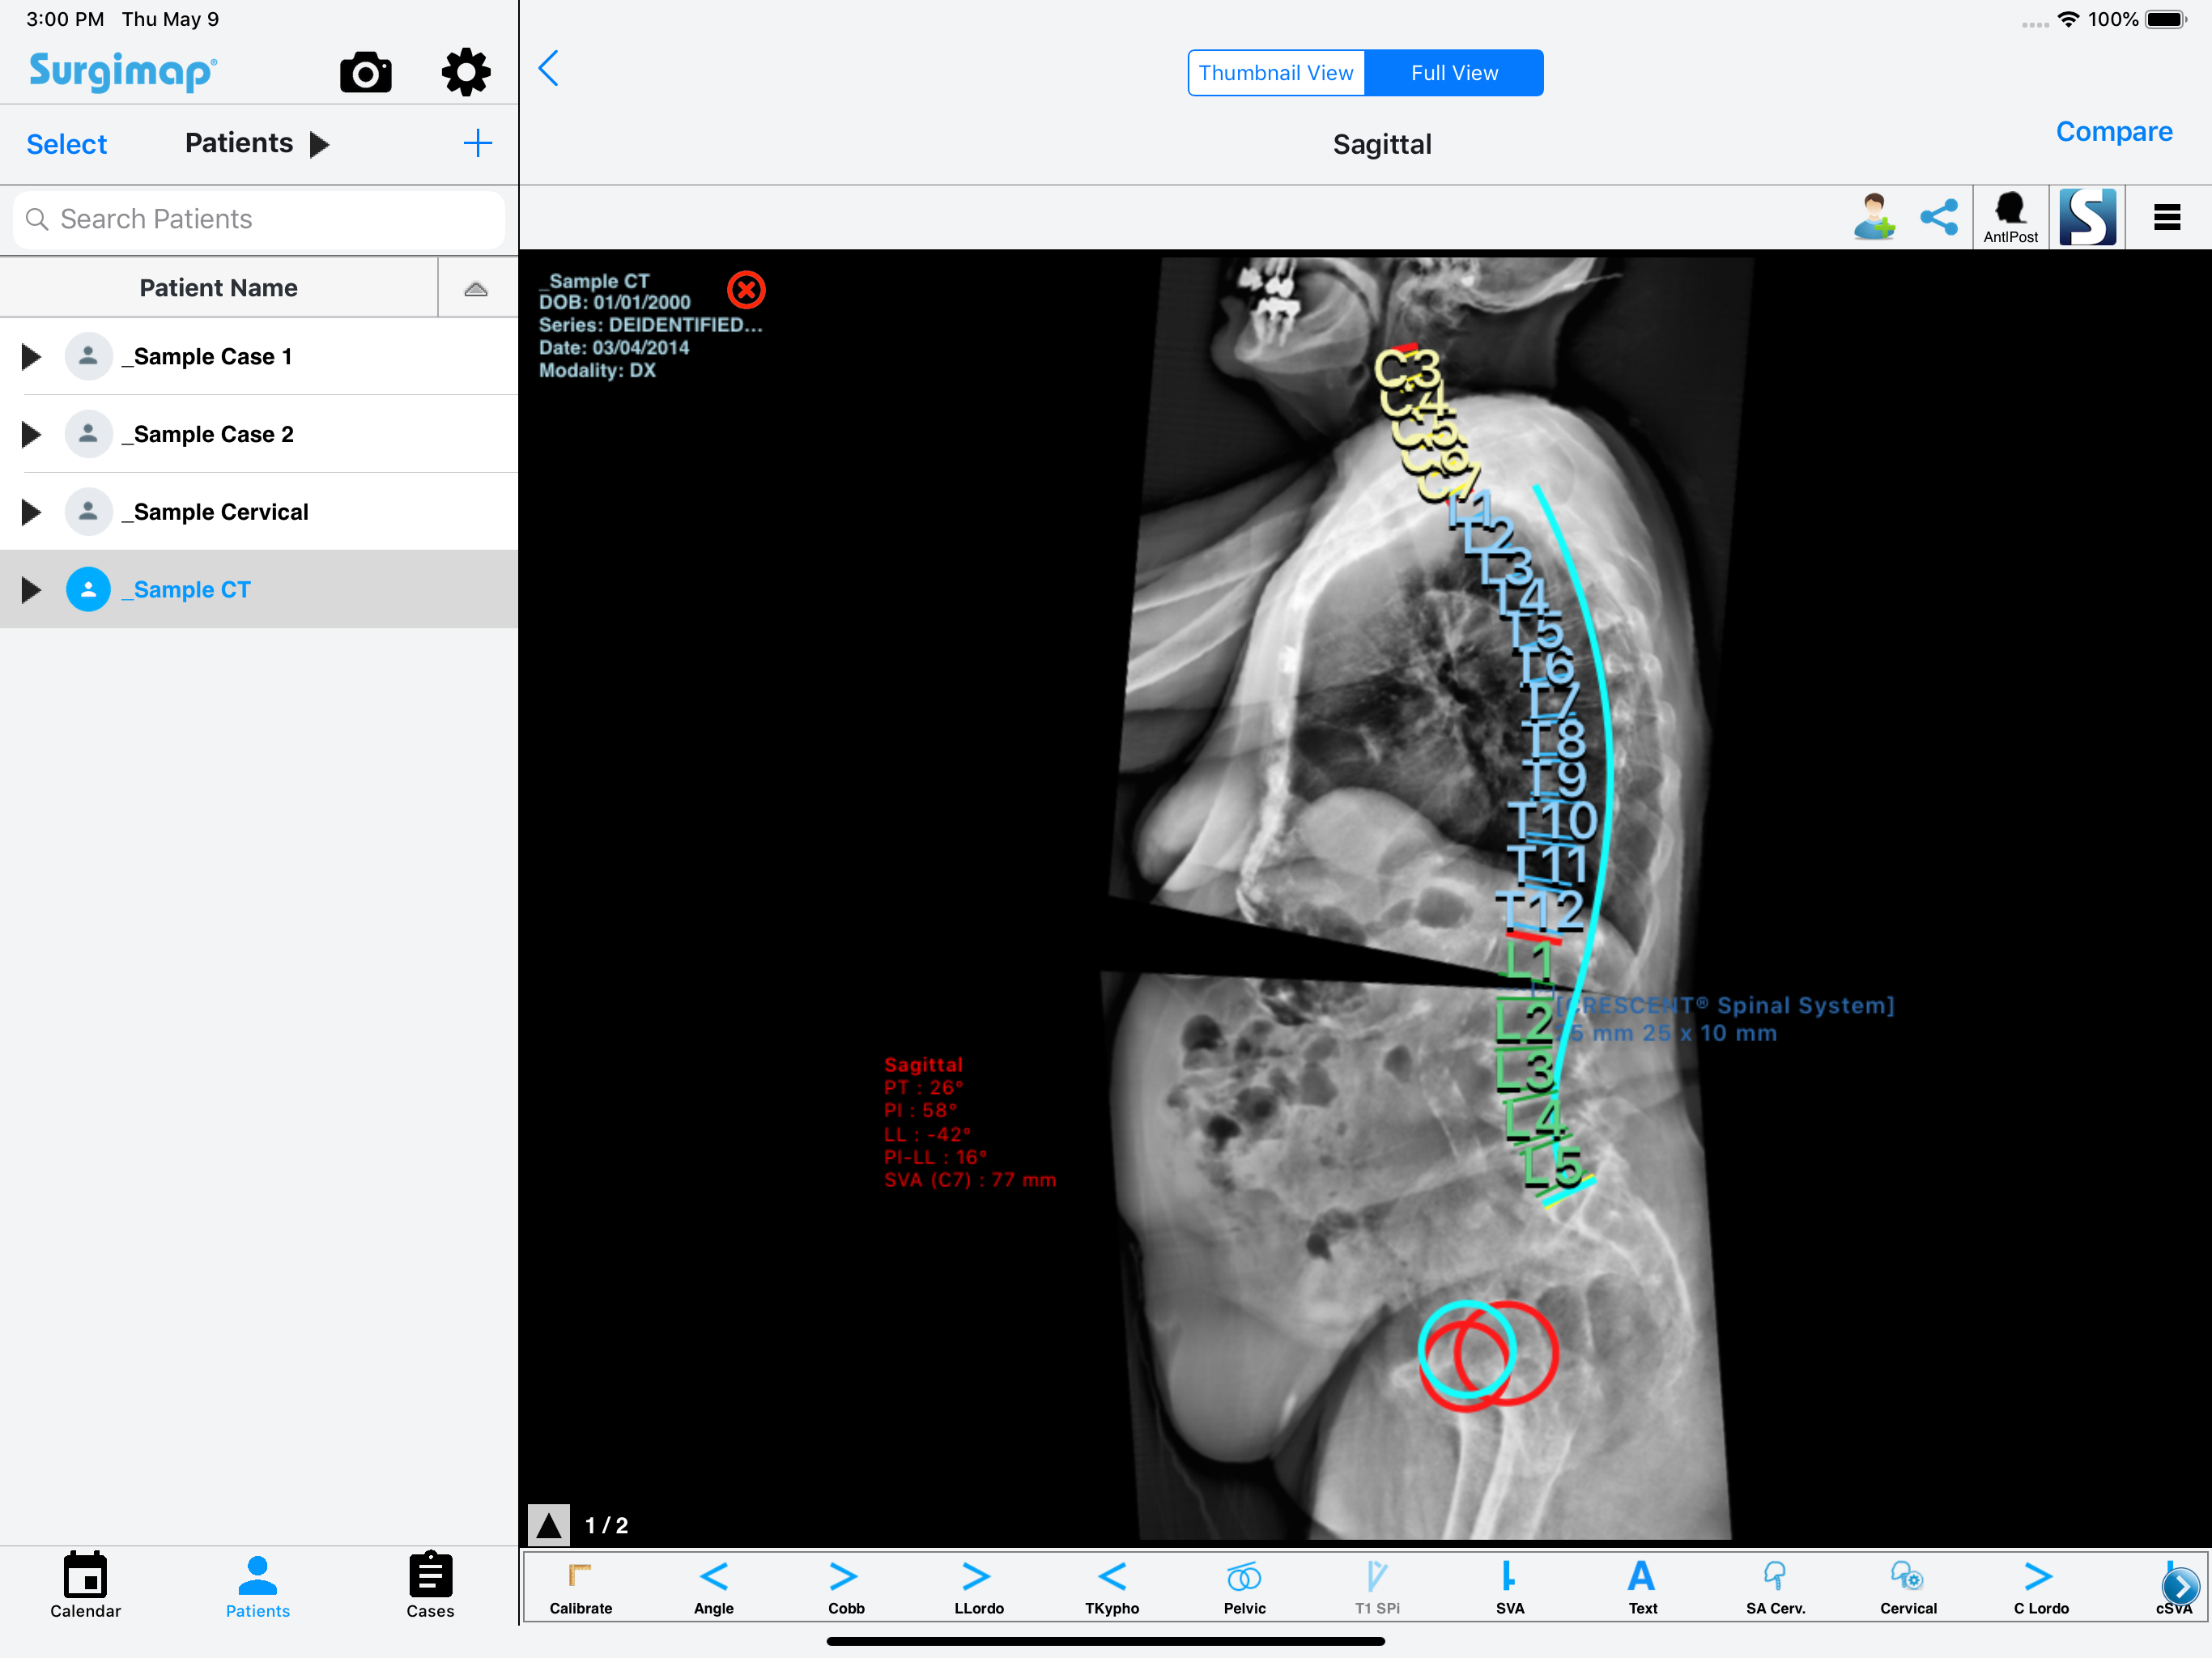Switch to Thumbnail View
This screenshot has height=1658, width=2212.
[x=1276, y=73]
